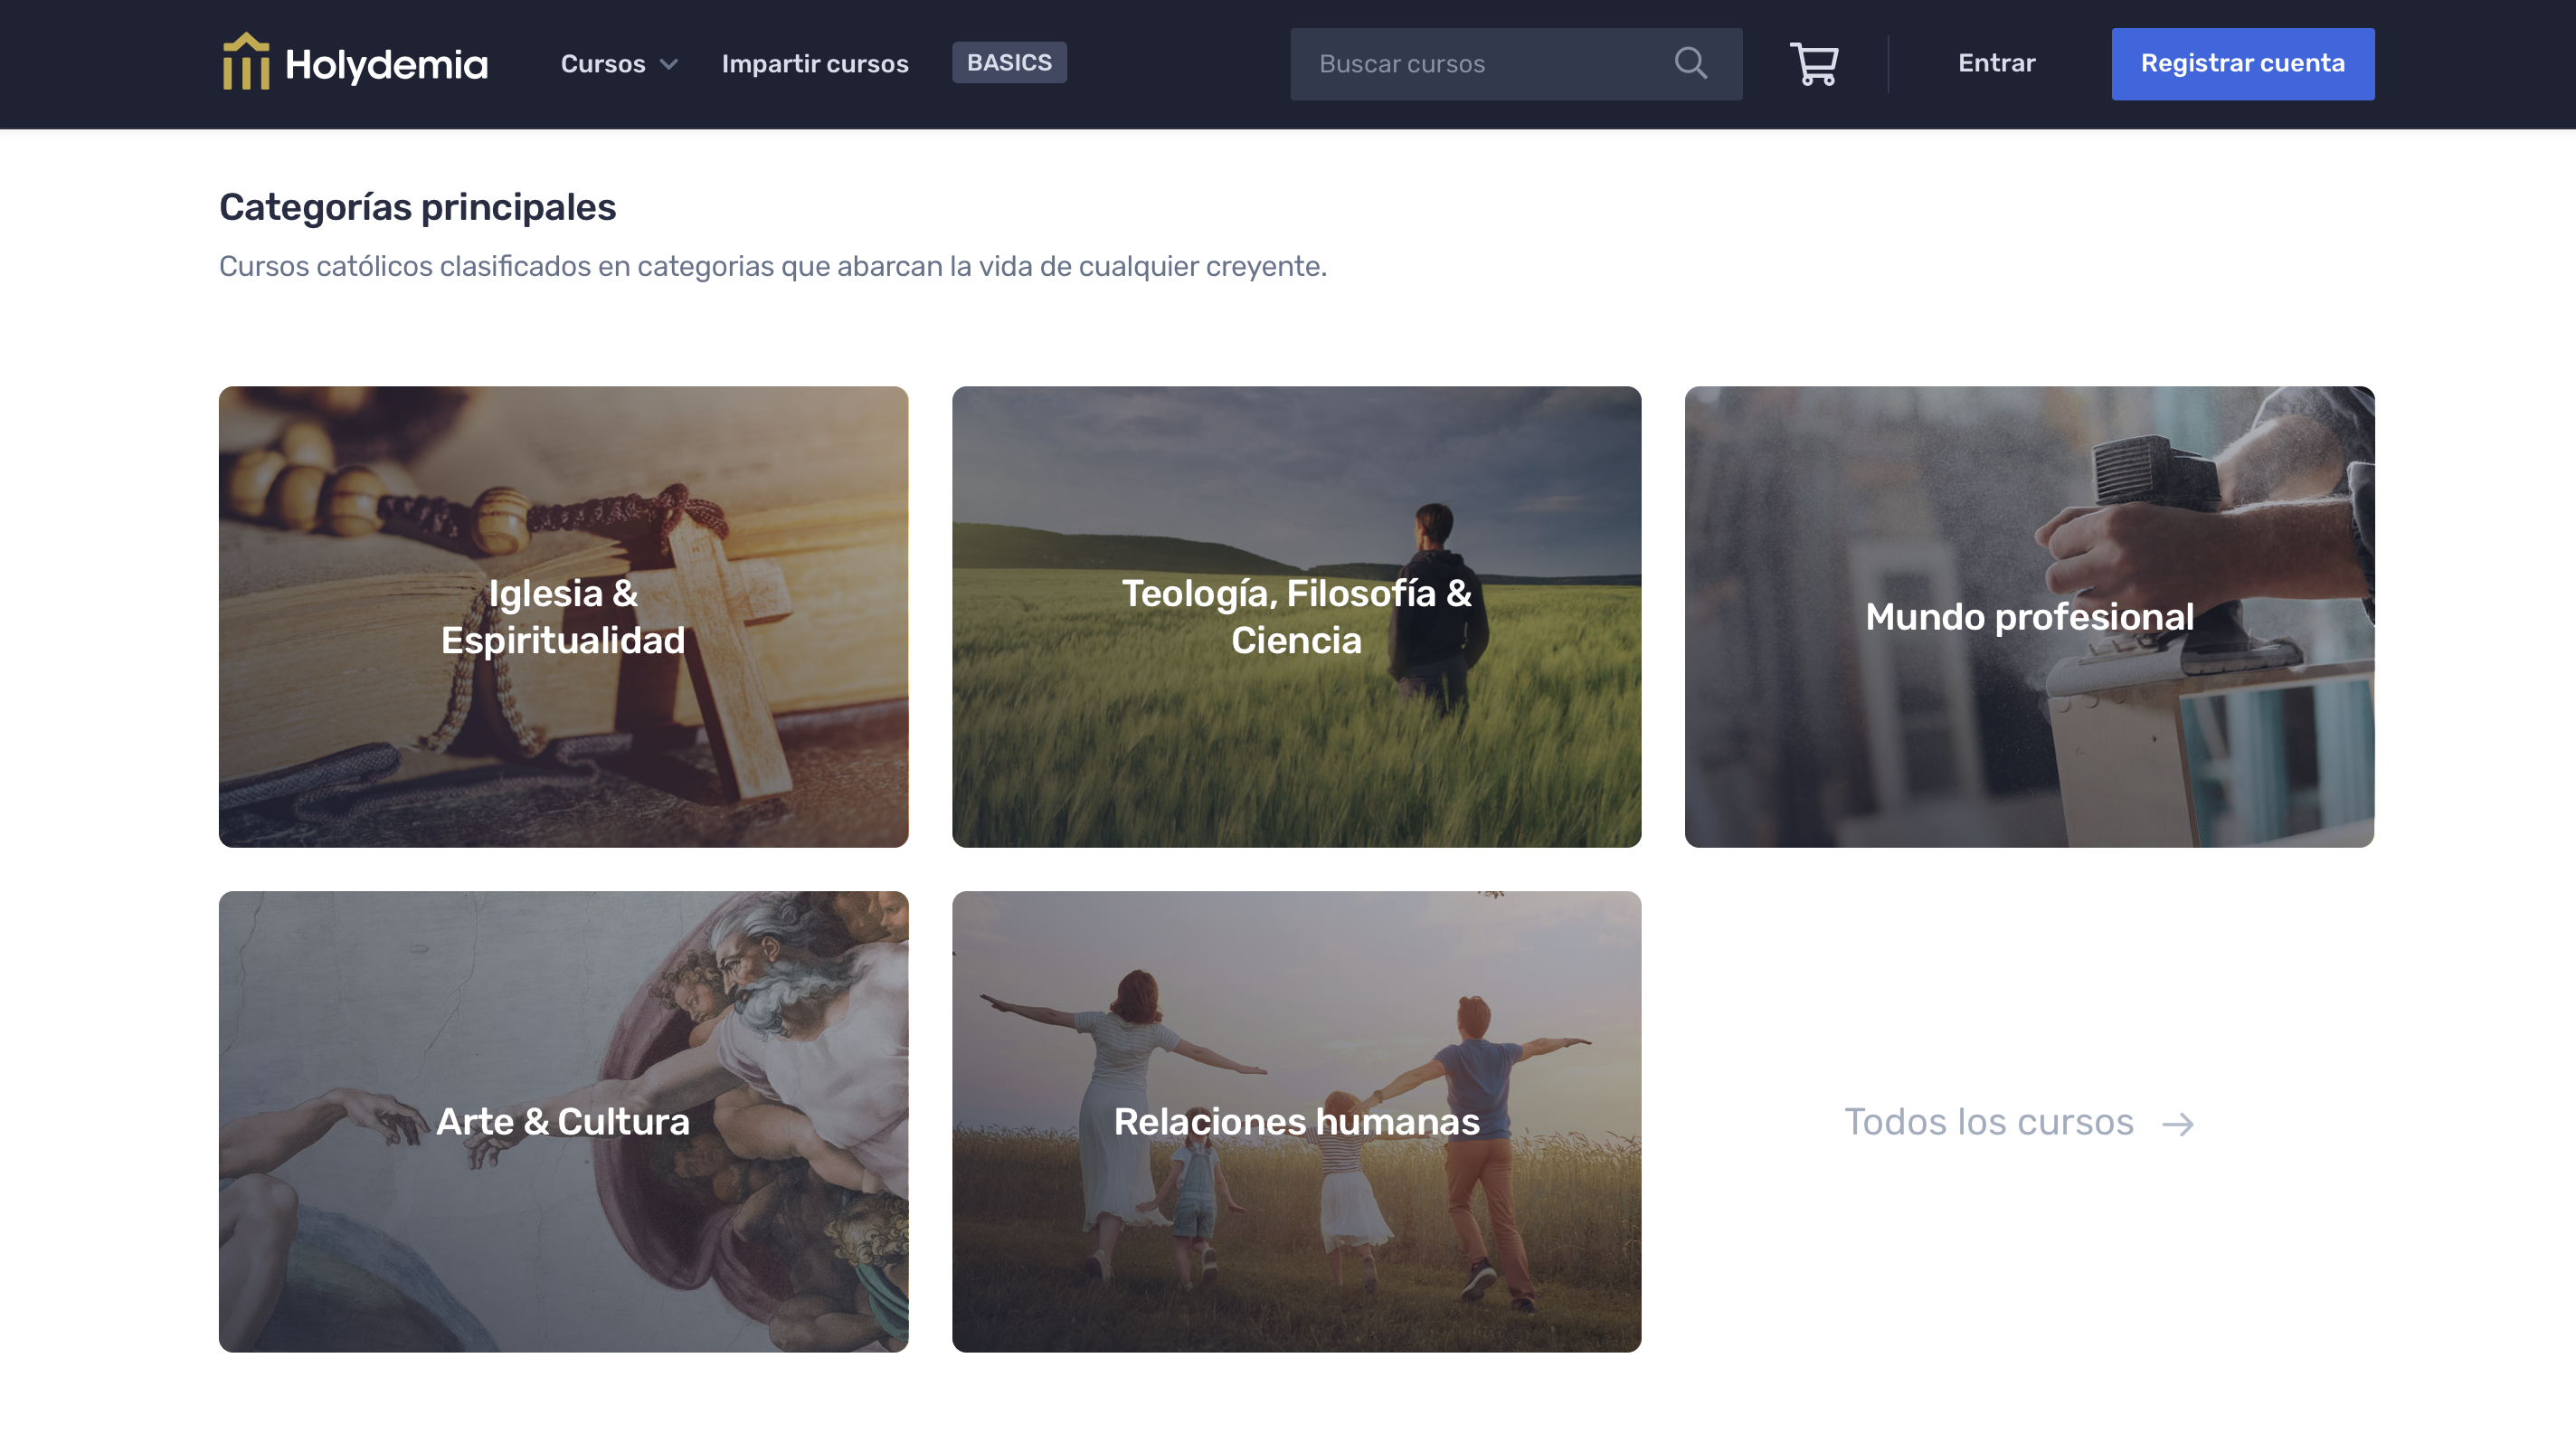The width and height of the screenshot is (2576, 1453).
Task: Click the search magnifier icon
Action: point(1690,63)
